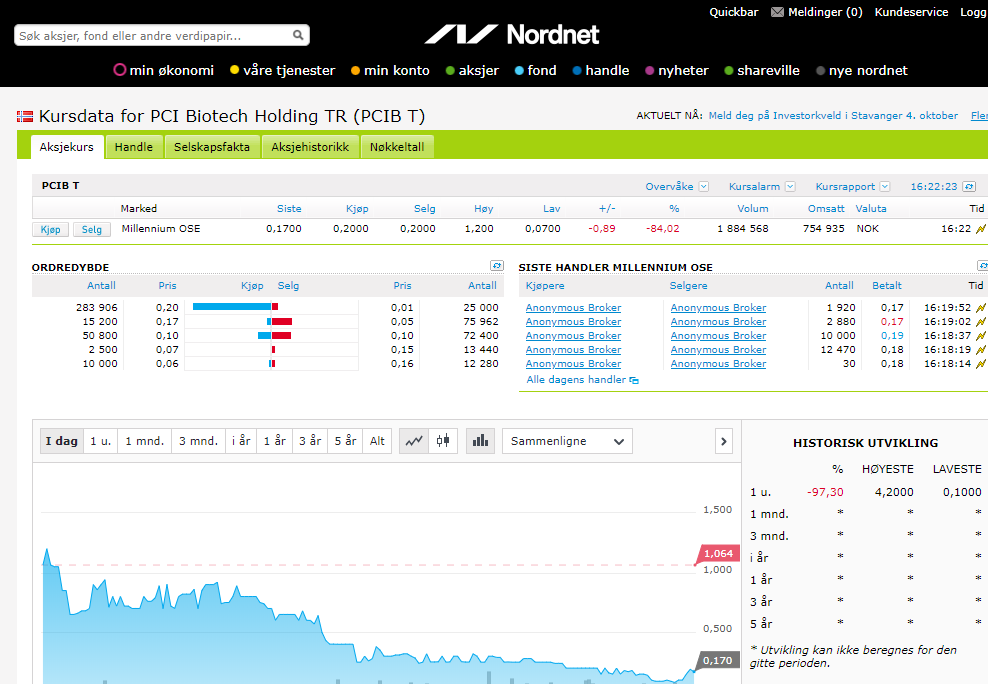The height and width of the screenshot is (684, 988).
Task: Click the Volum column header
Action: pyautogui.click(x=753, y=208)
